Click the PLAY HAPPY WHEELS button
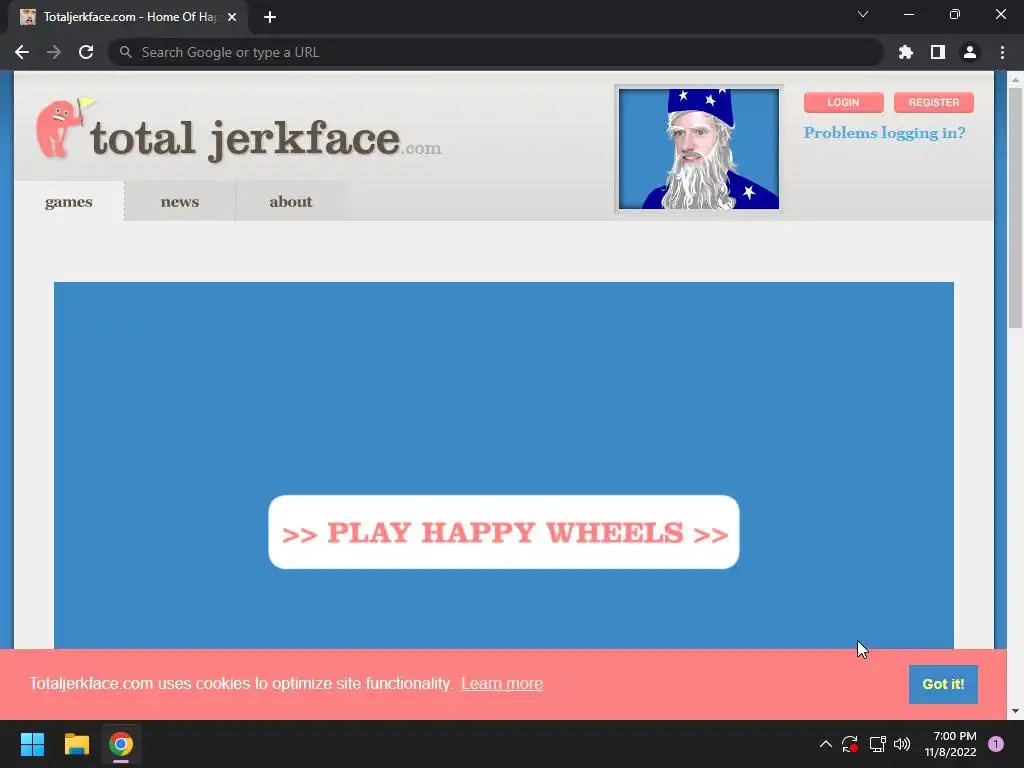Screen dimensions: 1024x768 pyautogui.click(x=504, y=532)
